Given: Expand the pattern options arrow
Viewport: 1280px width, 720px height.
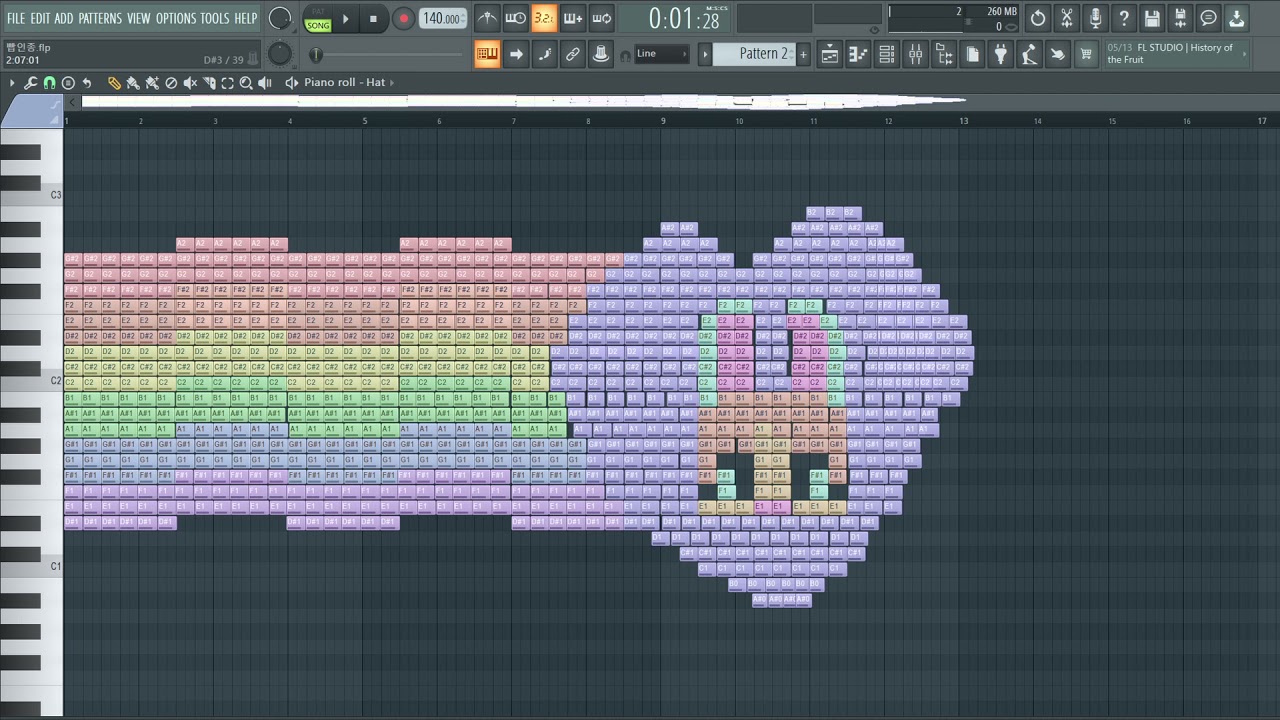Looking at the screenshot, I should [705, 54].
